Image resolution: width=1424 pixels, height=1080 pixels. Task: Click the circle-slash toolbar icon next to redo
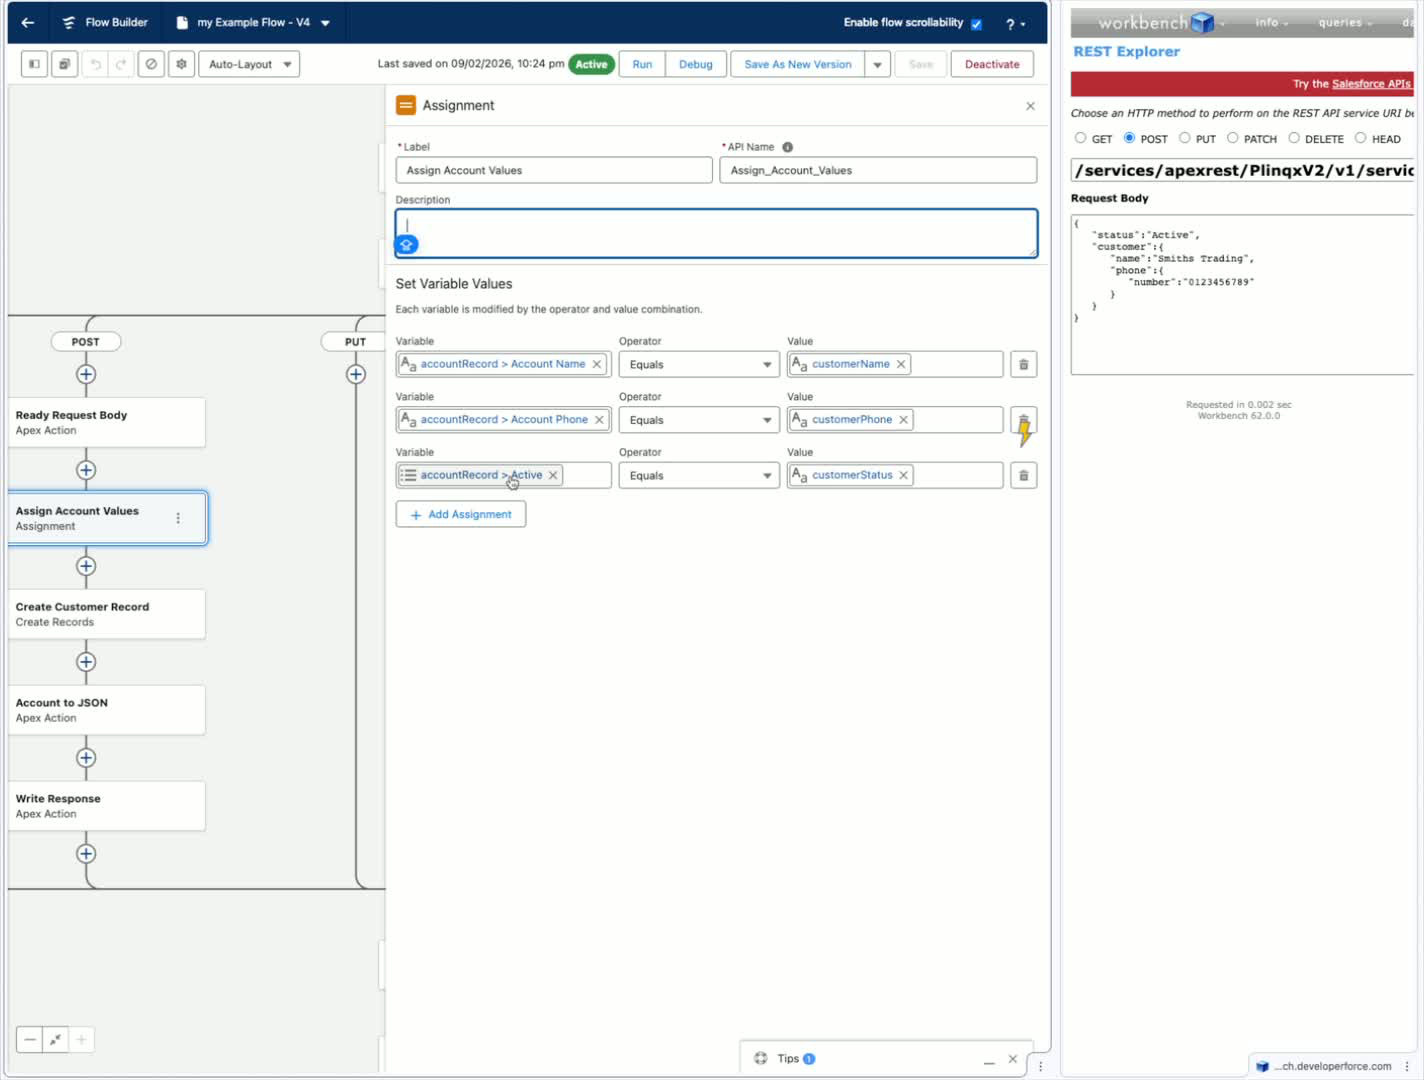[x=151, y=64]
